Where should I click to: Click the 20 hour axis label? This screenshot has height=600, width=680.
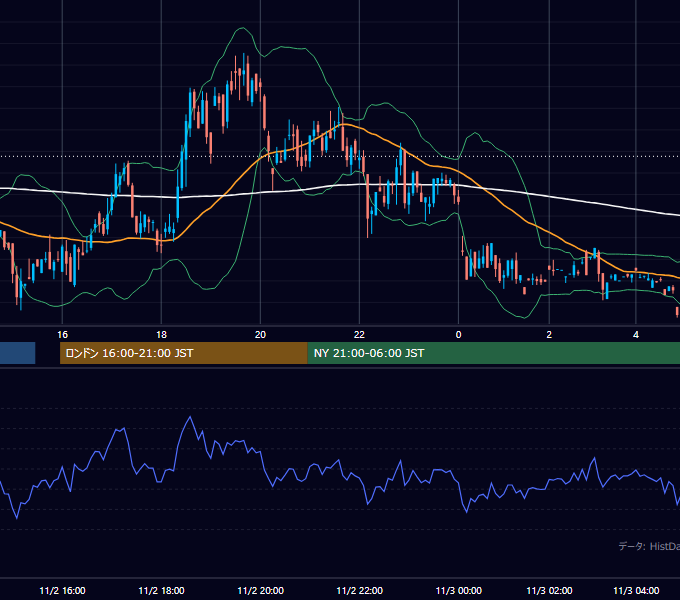[x=260, y=335]
